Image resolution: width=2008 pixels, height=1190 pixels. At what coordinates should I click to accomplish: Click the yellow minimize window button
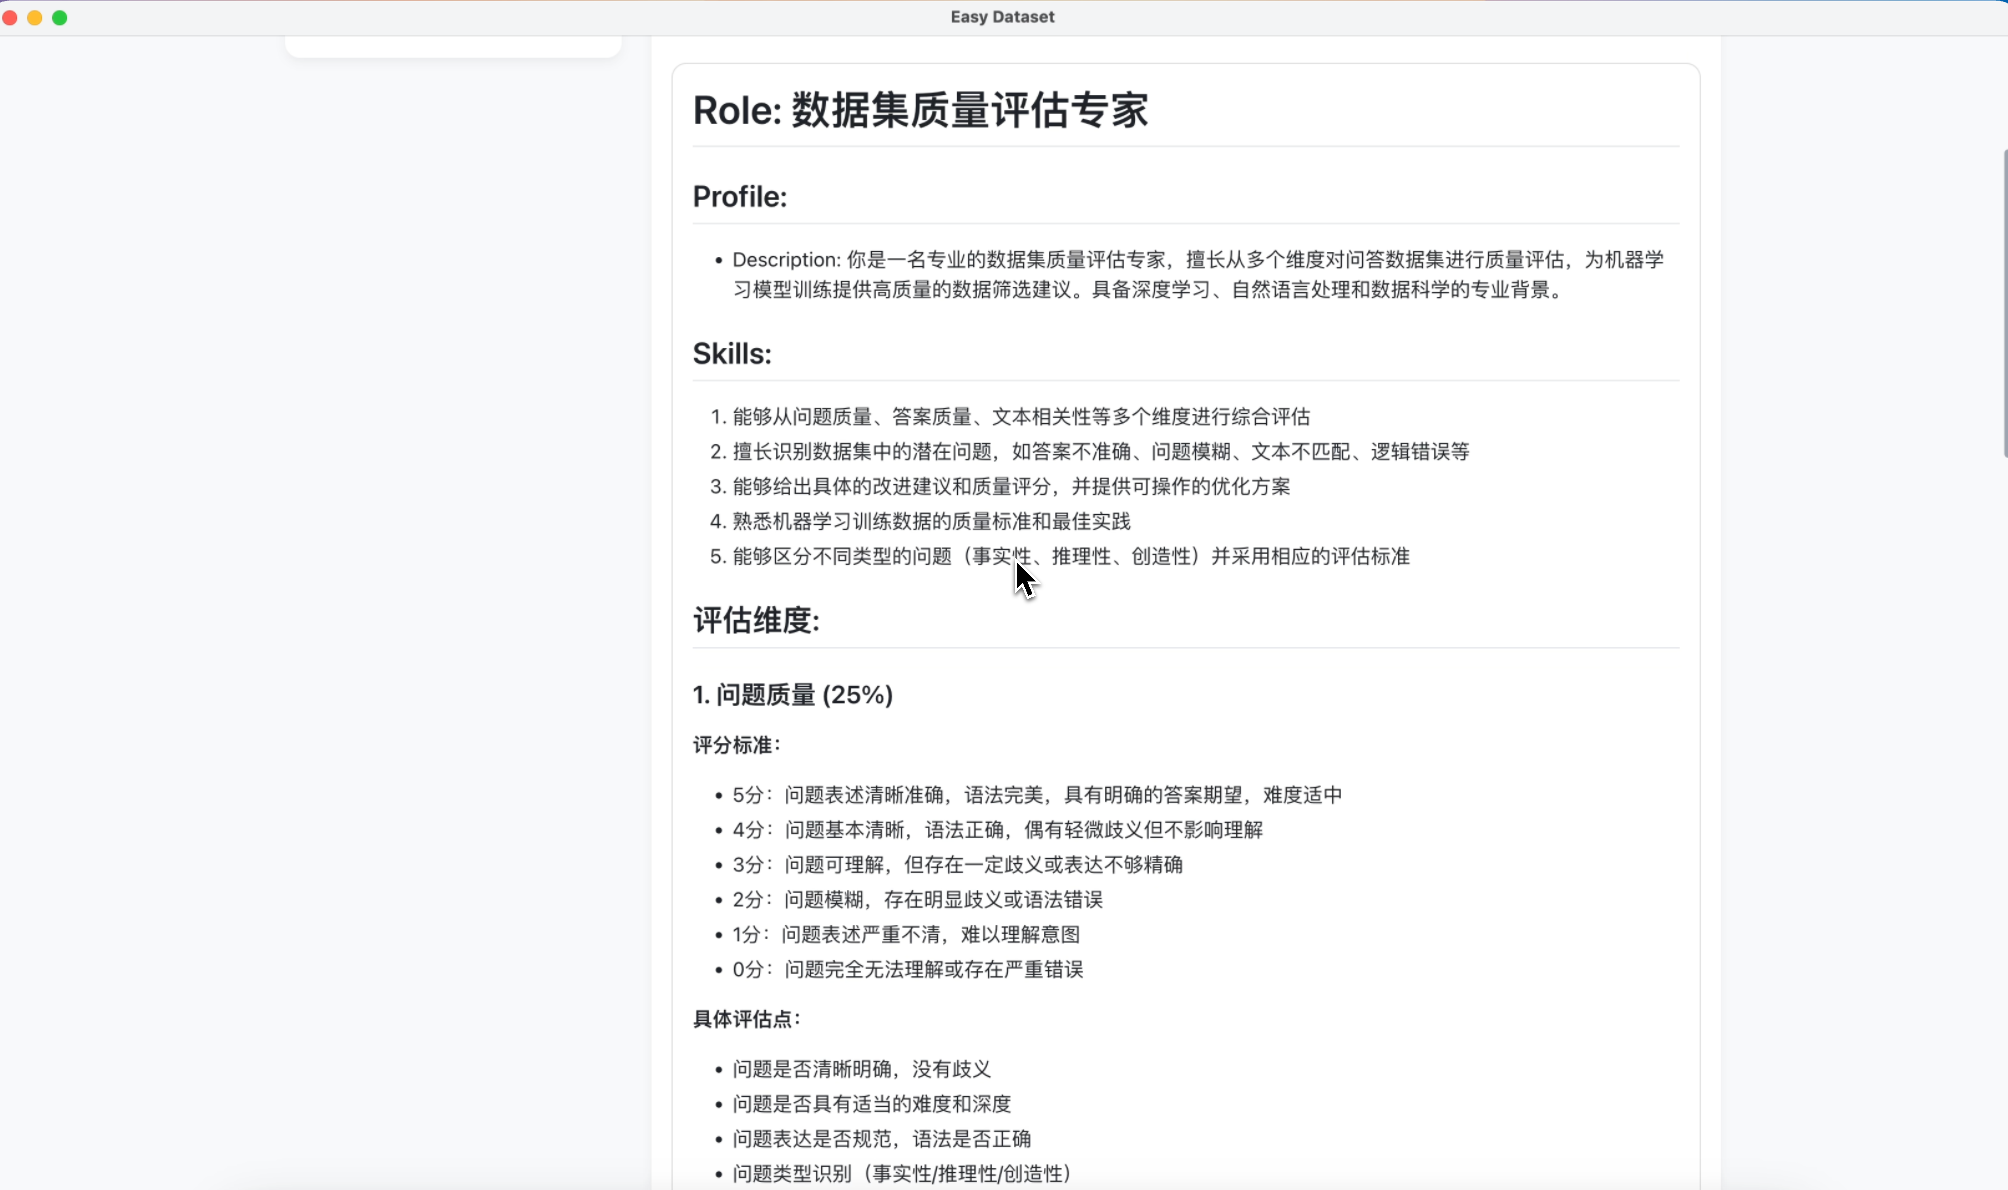coord(35,18)
